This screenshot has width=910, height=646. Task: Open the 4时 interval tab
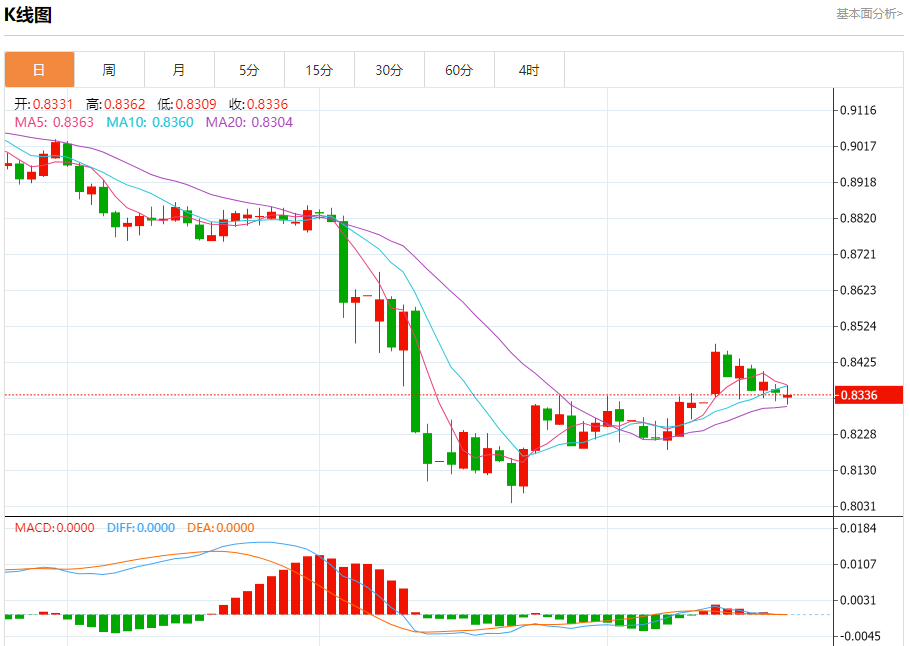[x=529, y=70]
